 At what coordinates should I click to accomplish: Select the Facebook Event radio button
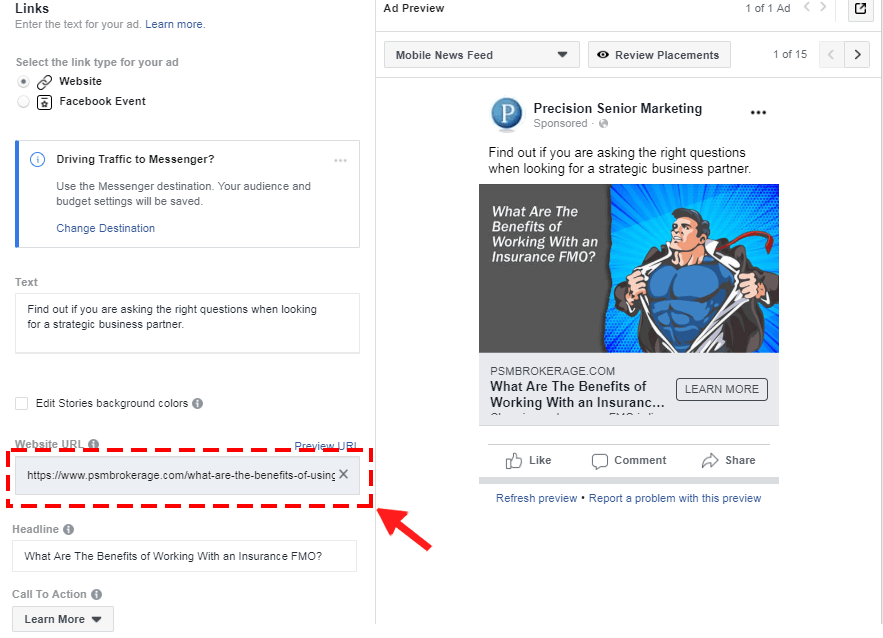coord(23,102)
